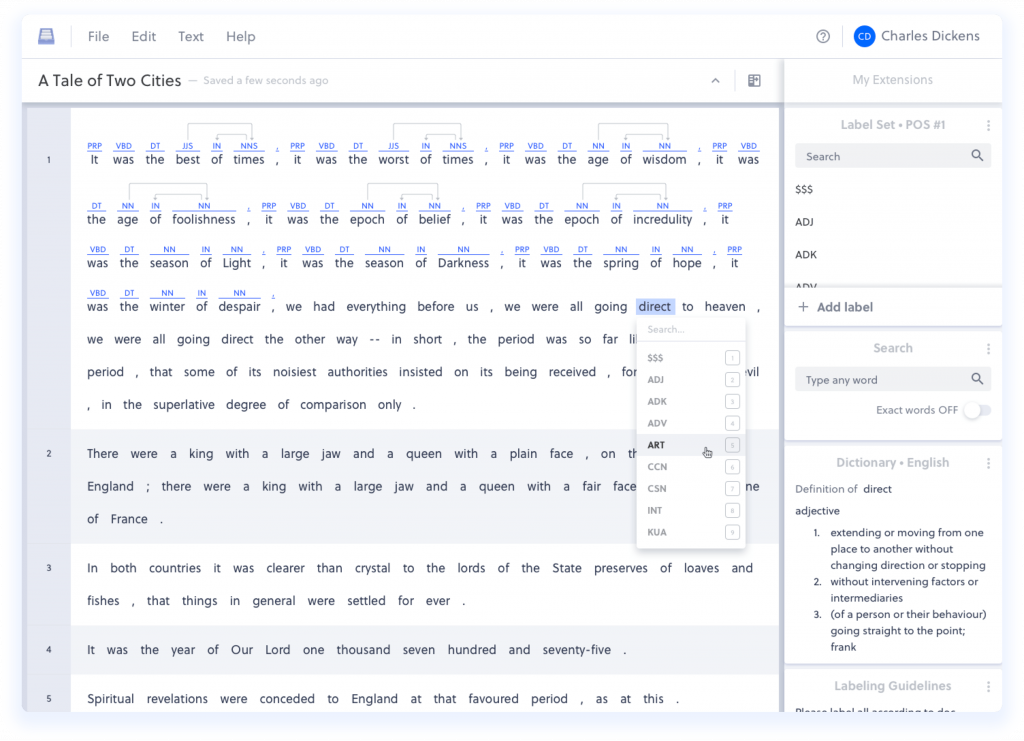The height and width of the screenshot is (741, 1024).
Task: Choose ART in the label dropdown
Action: coord(691,445)
